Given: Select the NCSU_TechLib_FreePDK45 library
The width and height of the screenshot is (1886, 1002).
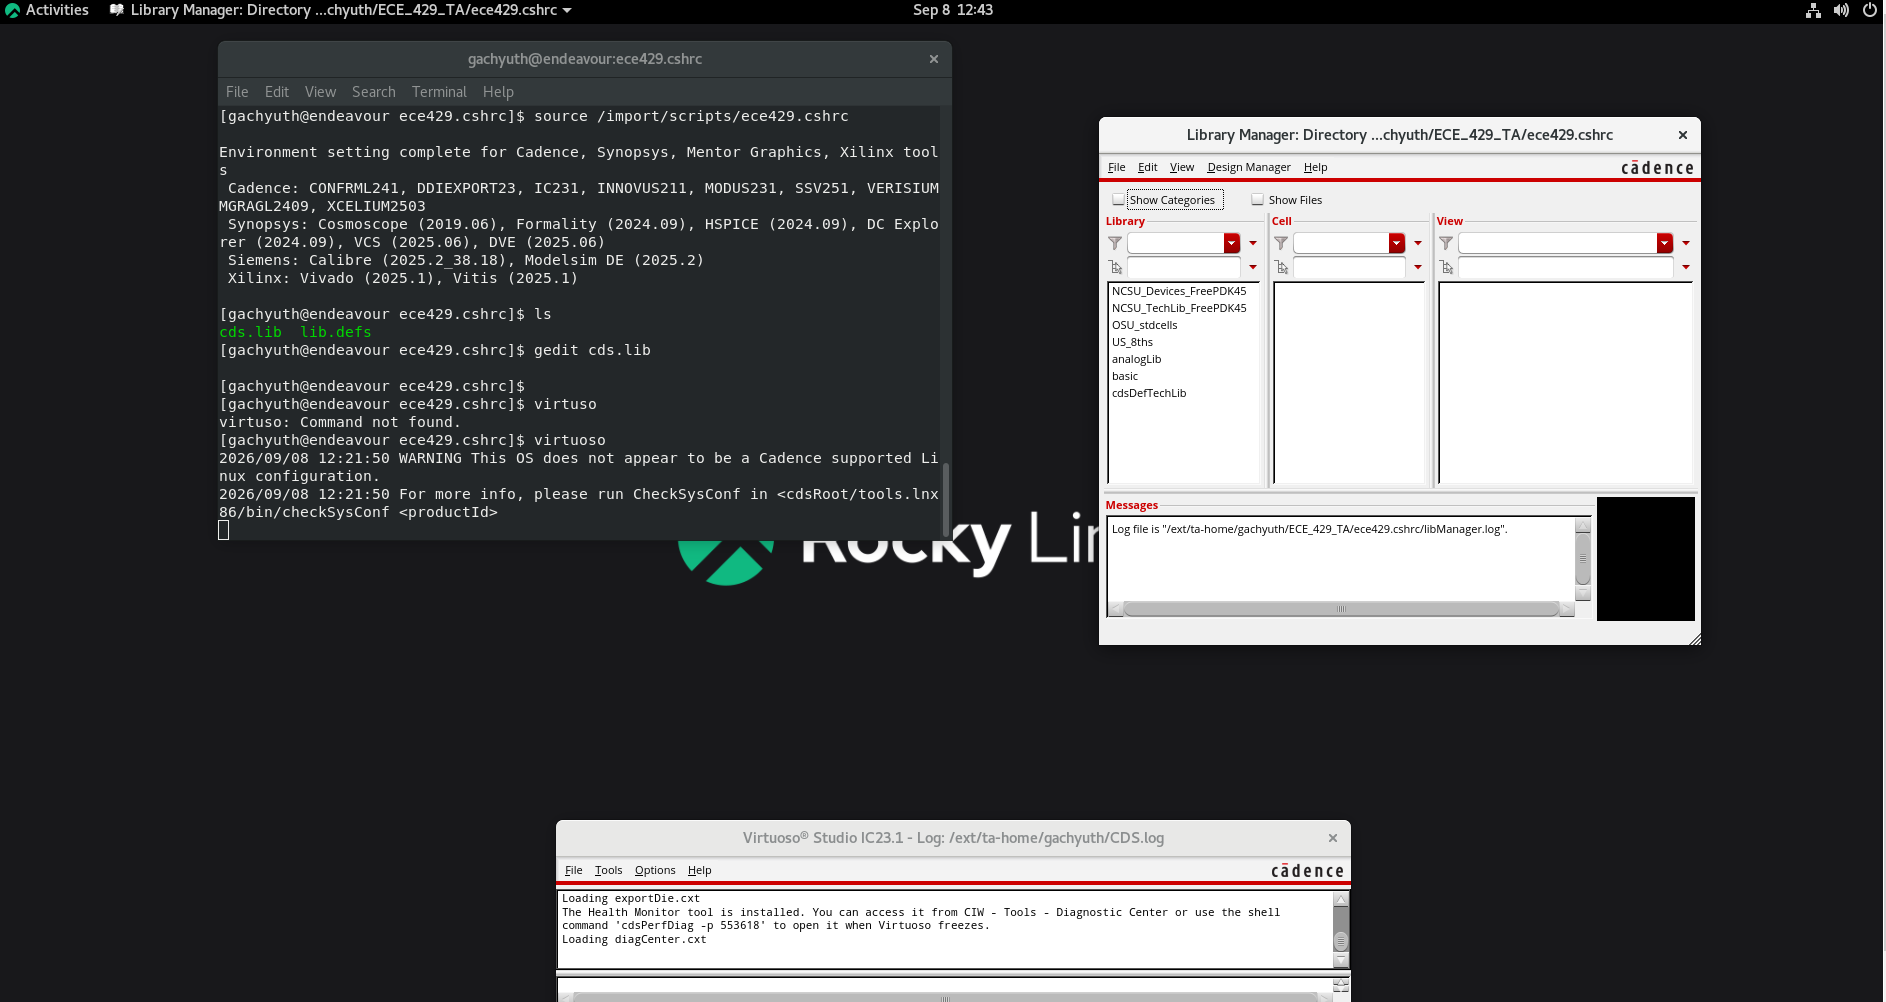Looking at the screenshot, I should click(1179, 308).
